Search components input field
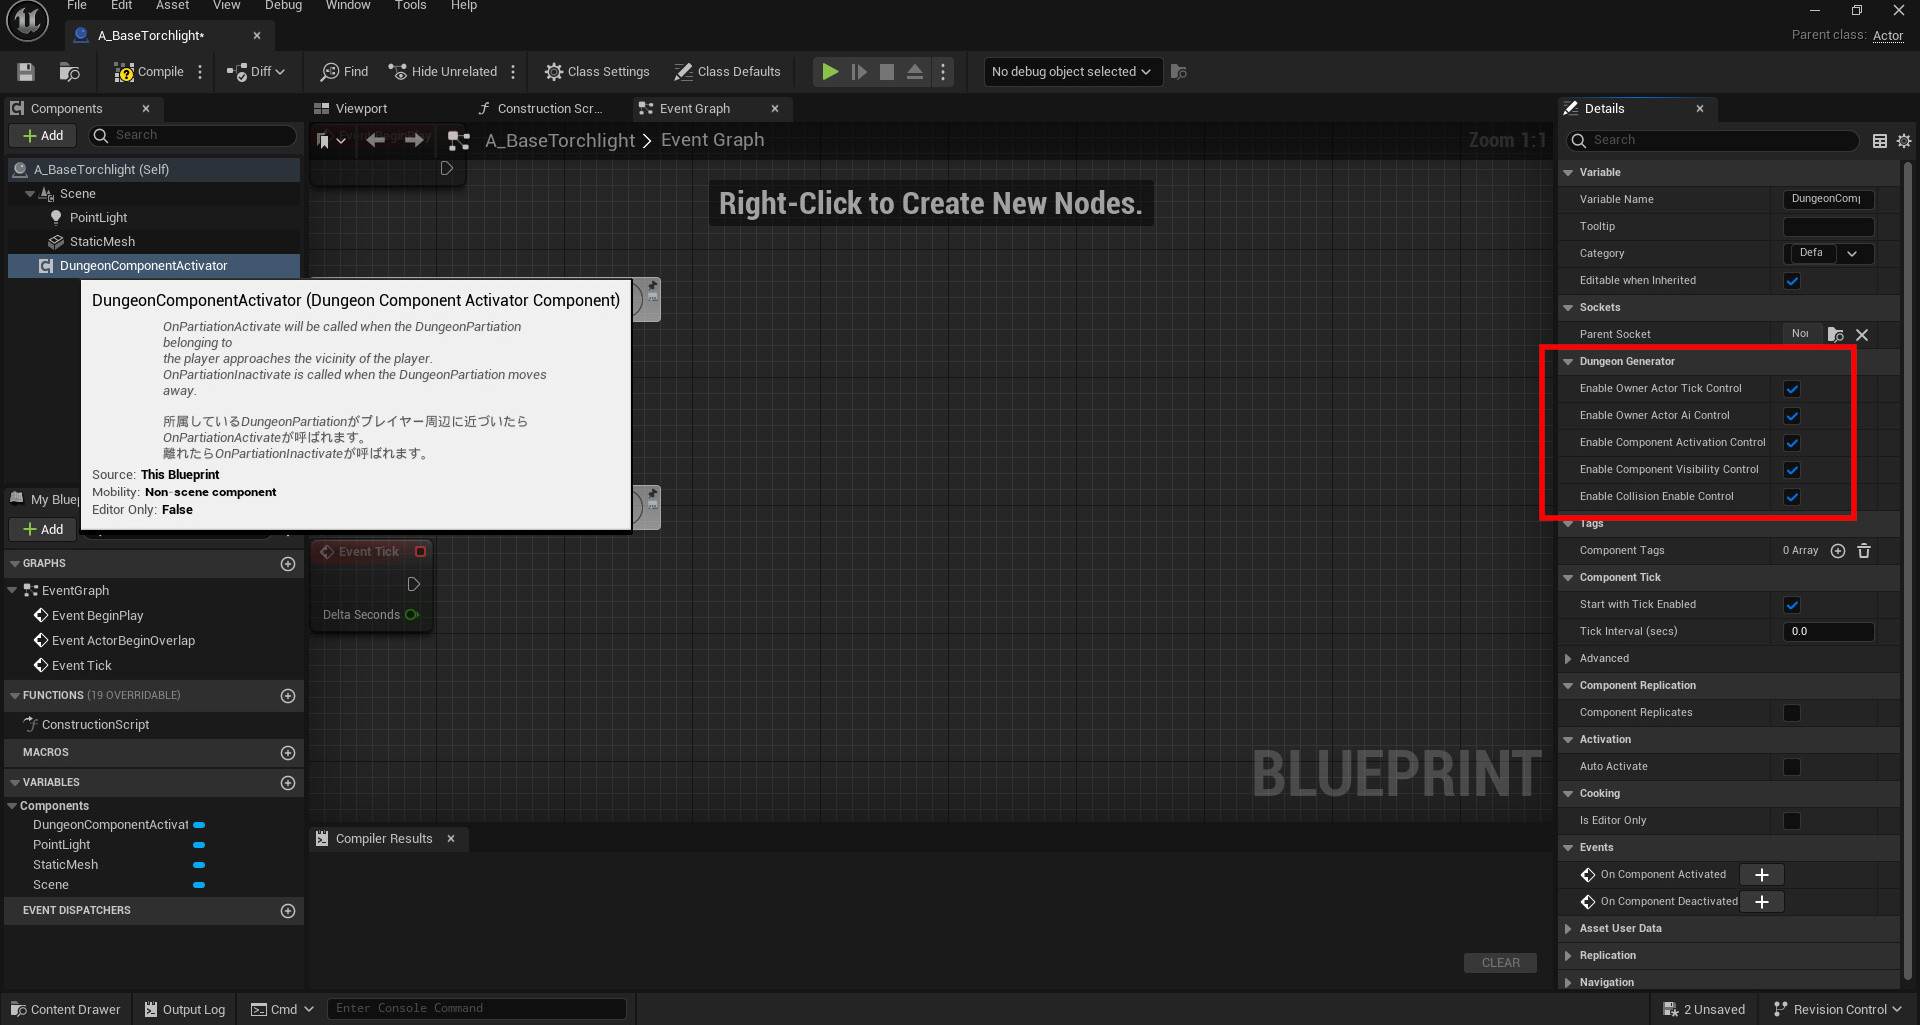Viewport: 1920px width, 1025px height. (x=192, y=136)
